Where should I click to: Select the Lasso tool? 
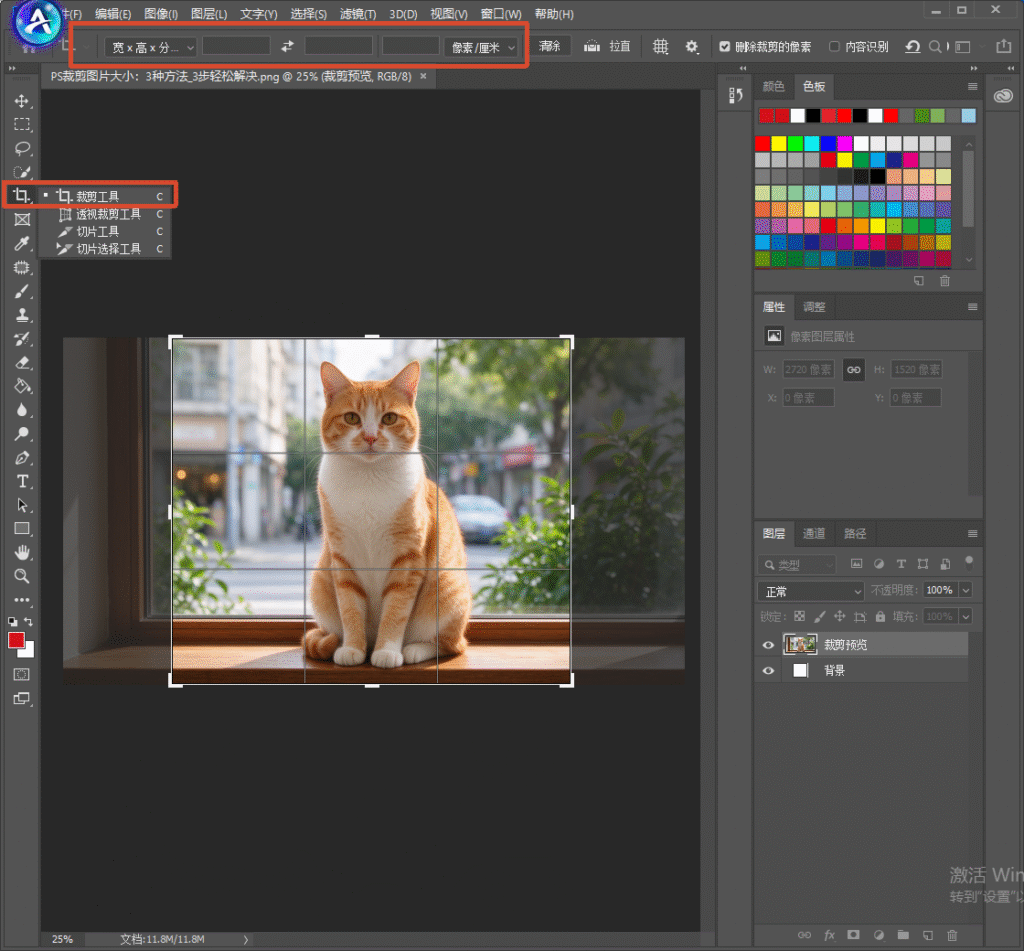tap(22, 148)
